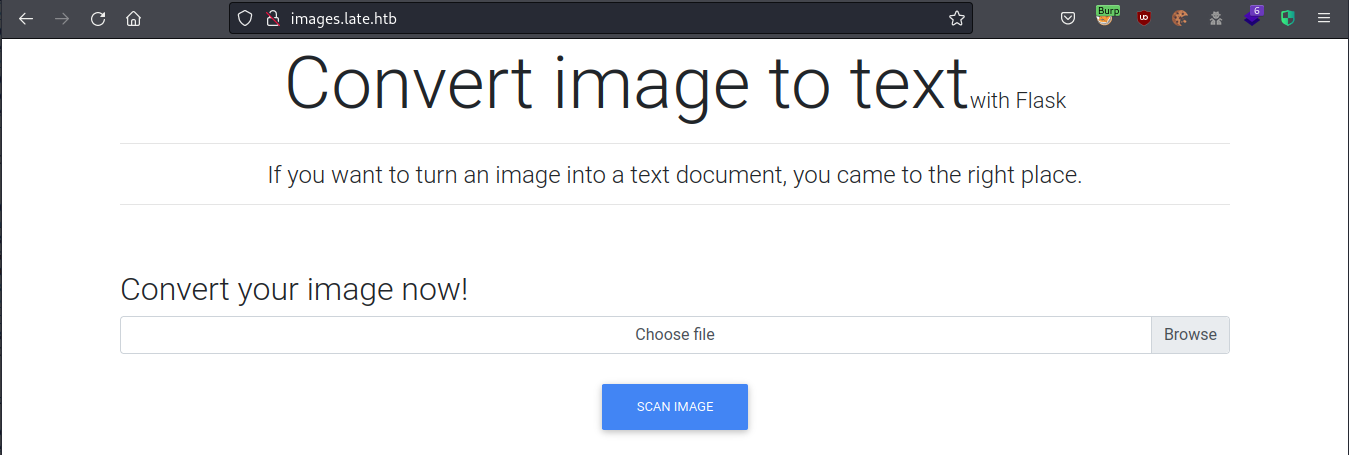Open the Firefox hamburger application menu
Screen dimensions: 1349x455
(1323, 18)
